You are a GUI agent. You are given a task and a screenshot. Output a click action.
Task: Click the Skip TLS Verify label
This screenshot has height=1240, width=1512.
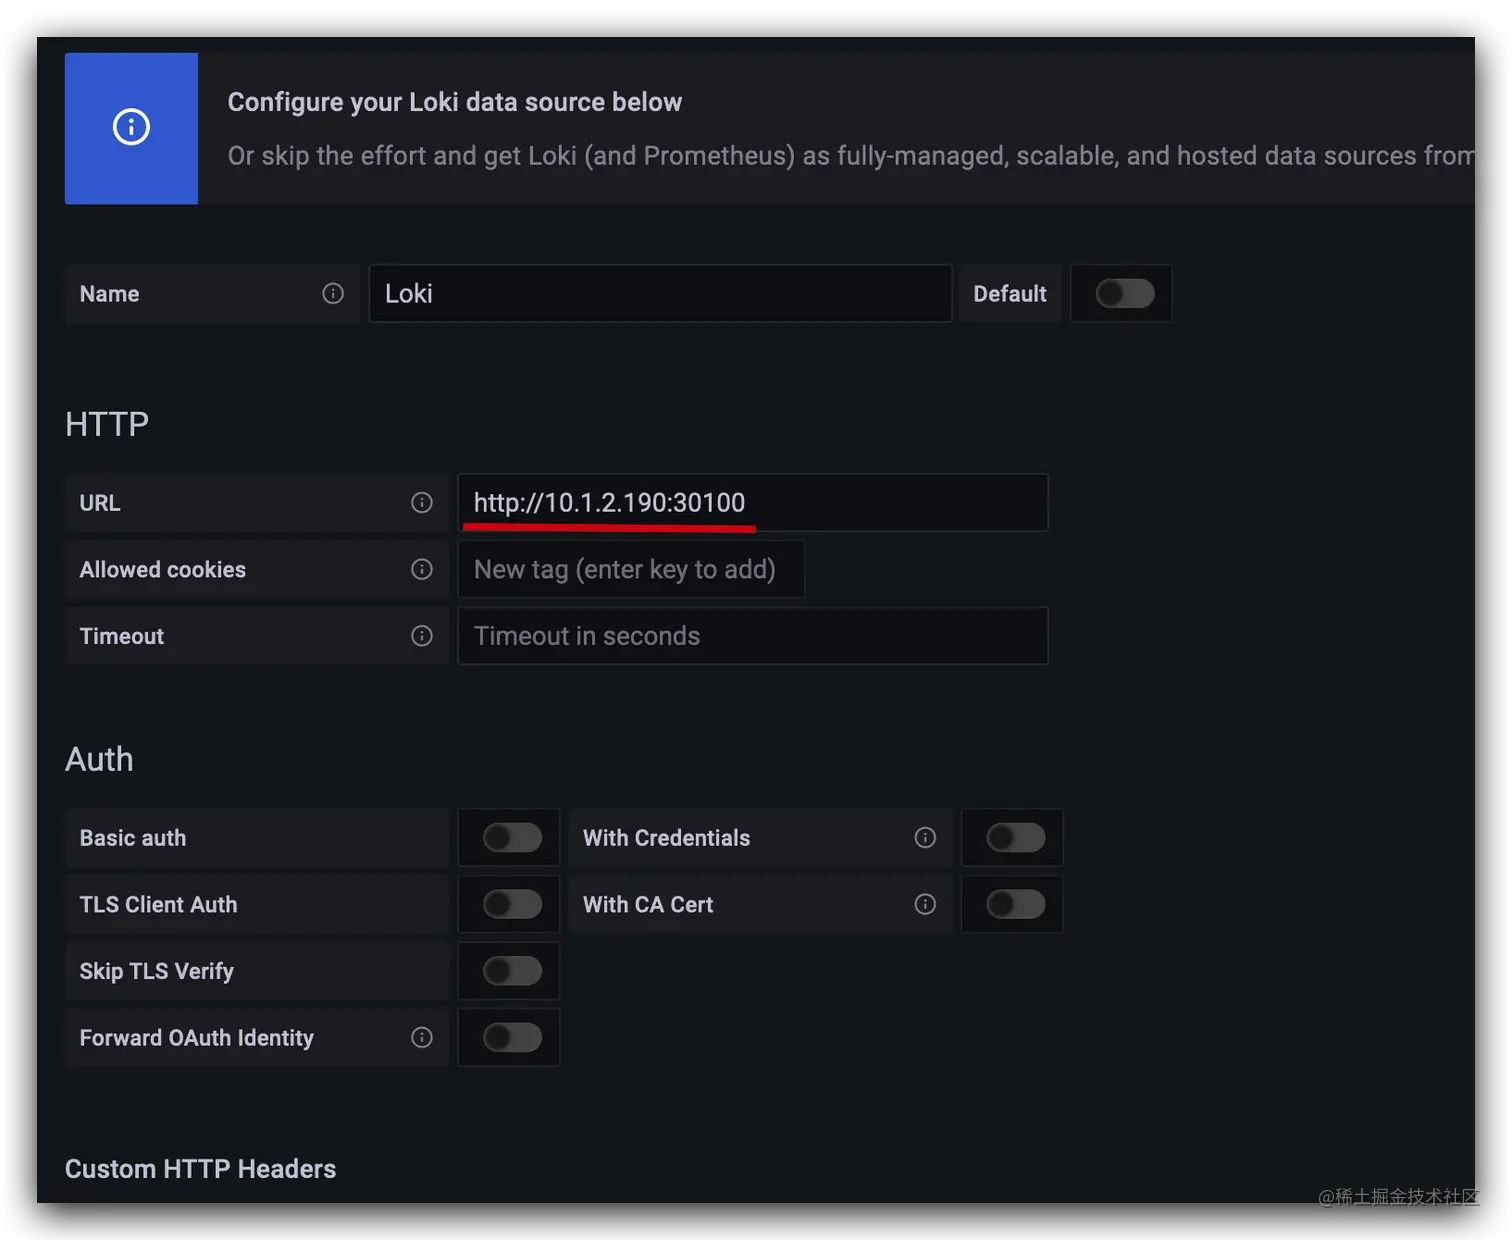click(x=157, y=971)
